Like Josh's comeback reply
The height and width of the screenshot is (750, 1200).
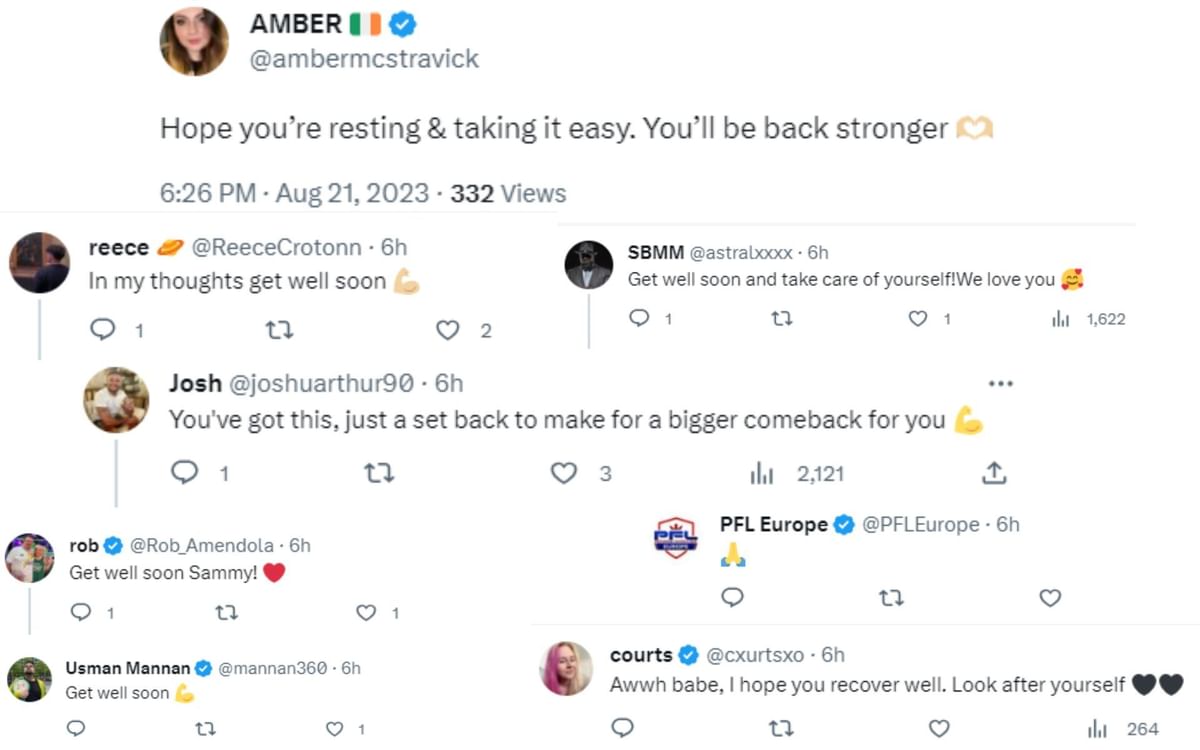pos(565,473)
